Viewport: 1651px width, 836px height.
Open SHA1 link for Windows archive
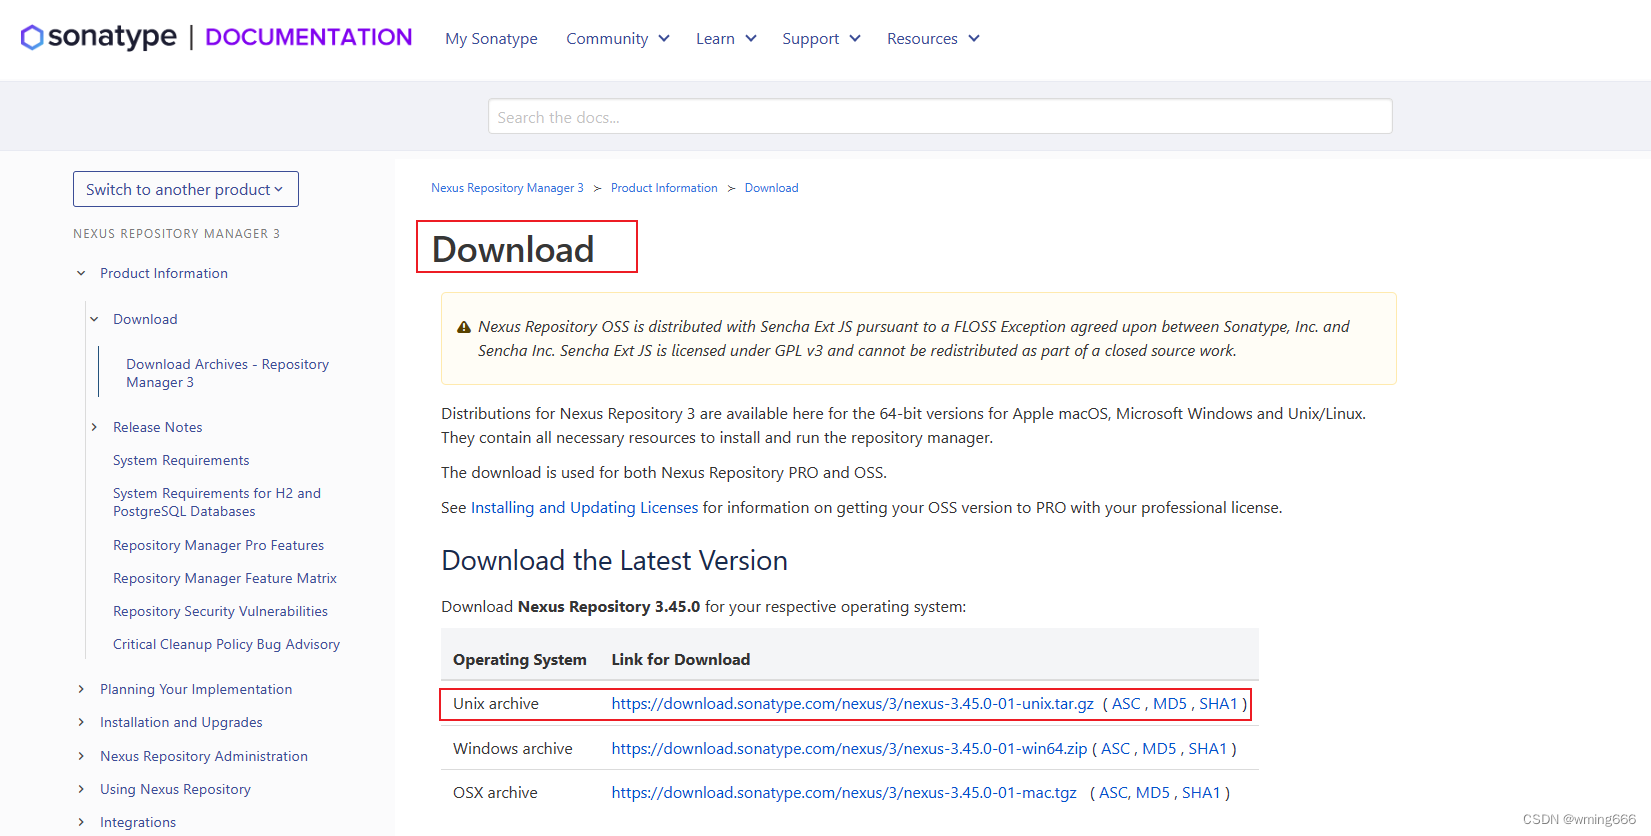(x=1207, y=749)
